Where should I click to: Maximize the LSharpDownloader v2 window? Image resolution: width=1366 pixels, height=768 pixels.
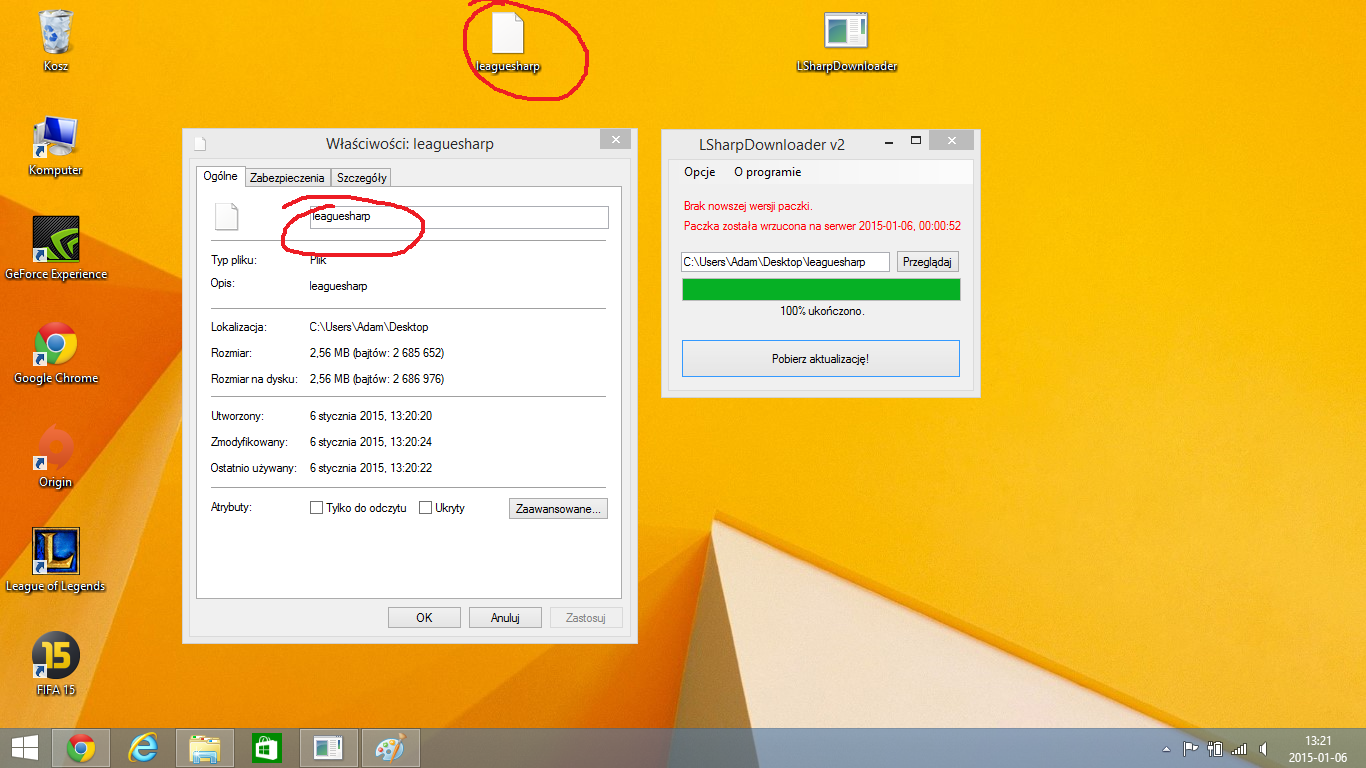916,141
